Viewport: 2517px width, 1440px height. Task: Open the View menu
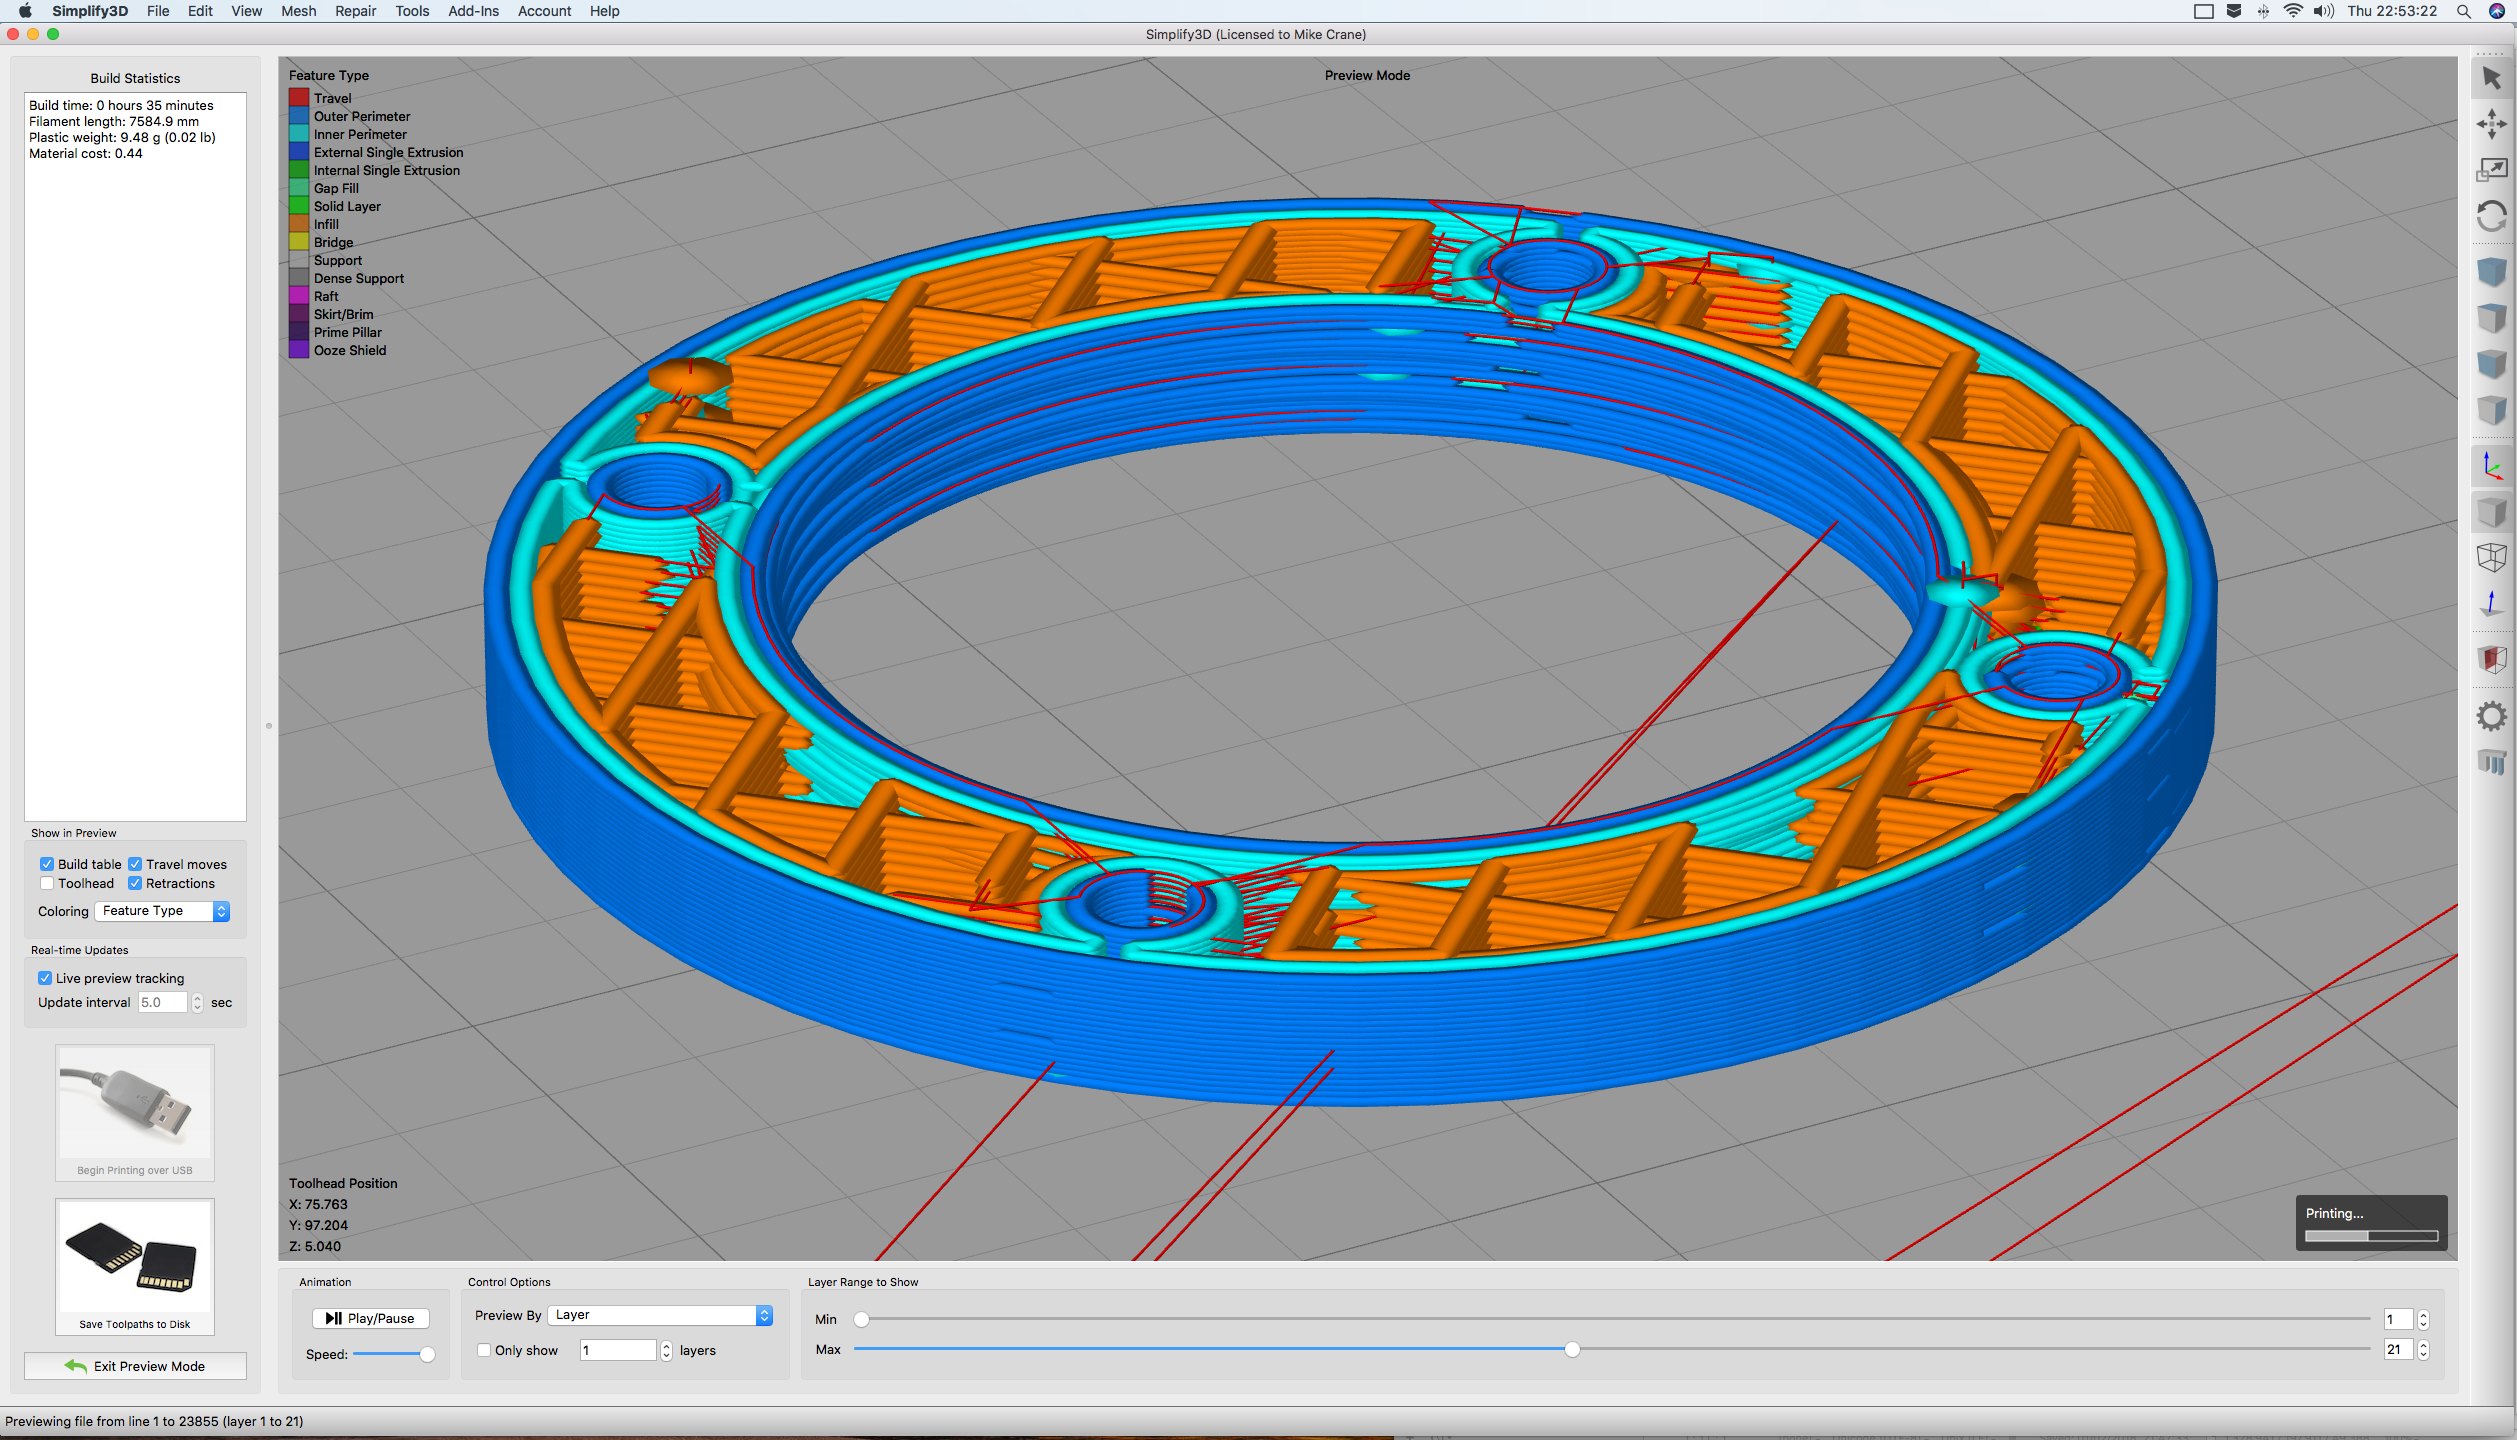tap(246, 11)
